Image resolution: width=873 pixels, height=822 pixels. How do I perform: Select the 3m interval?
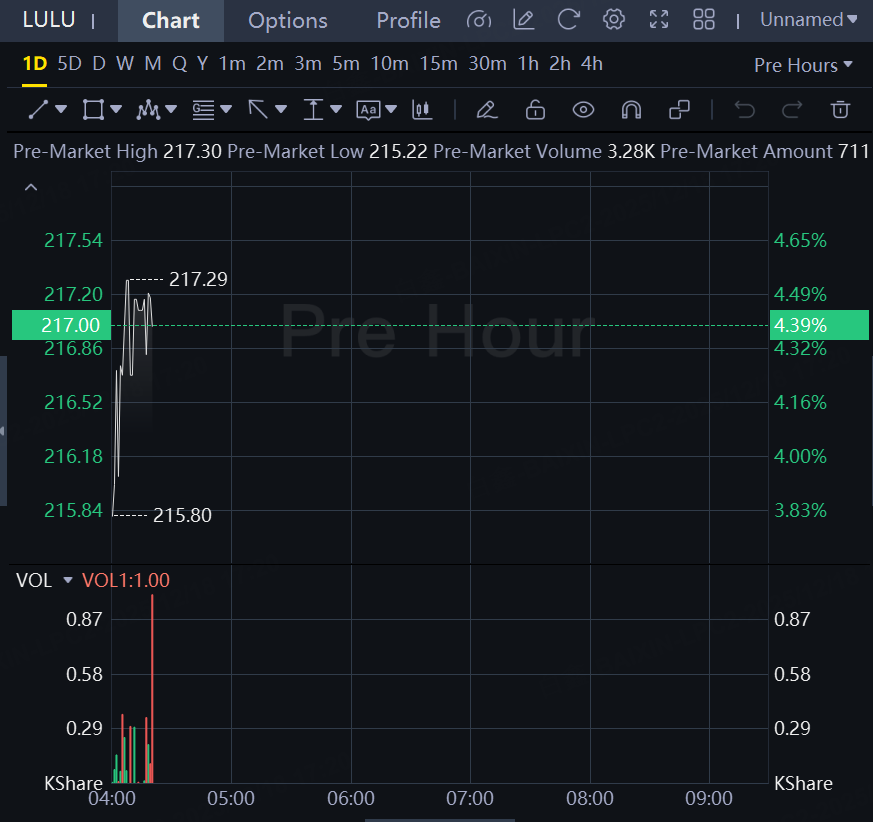[x=308, y=64]
